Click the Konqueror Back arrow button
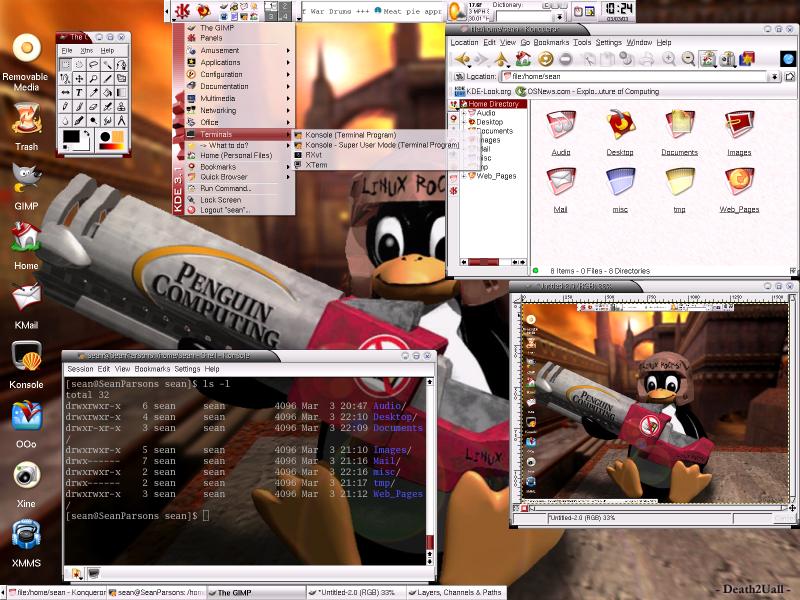Image resolution: width=800 pixels, height=600 pixels. point(463,59)
